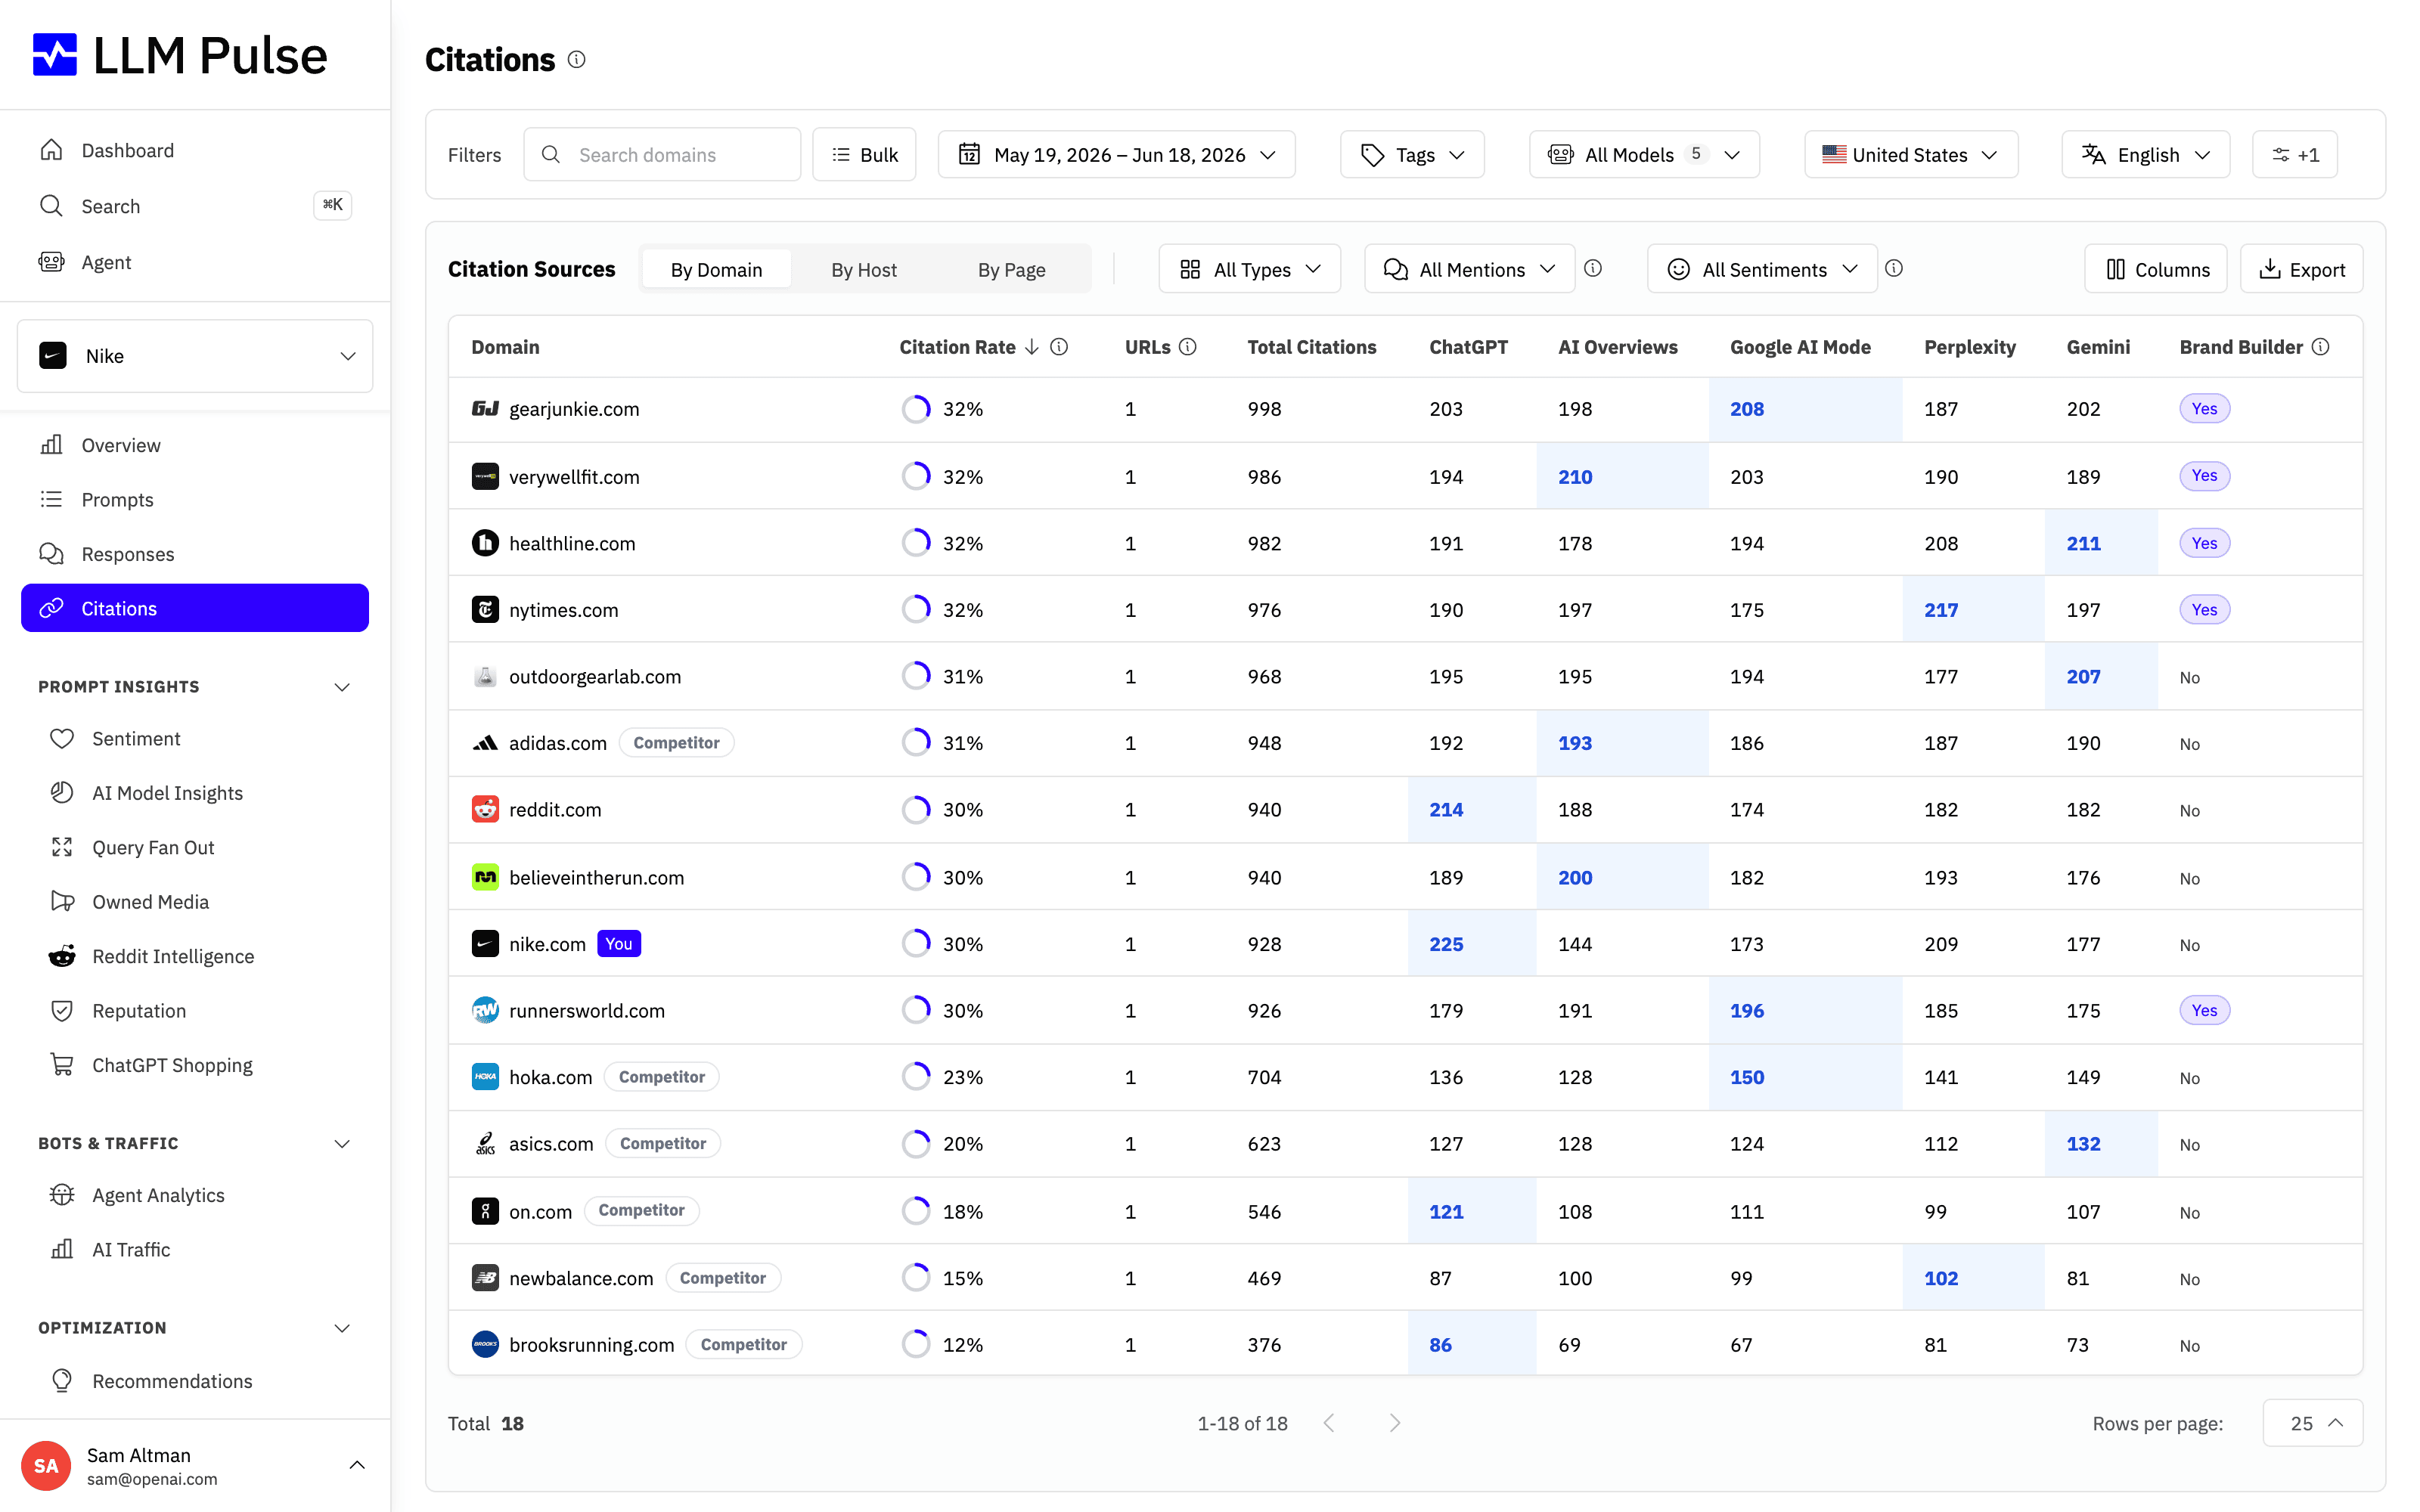Click the Citation Rate sort arrow
2420x1512 pixels.
click(x=1032, y=347)
